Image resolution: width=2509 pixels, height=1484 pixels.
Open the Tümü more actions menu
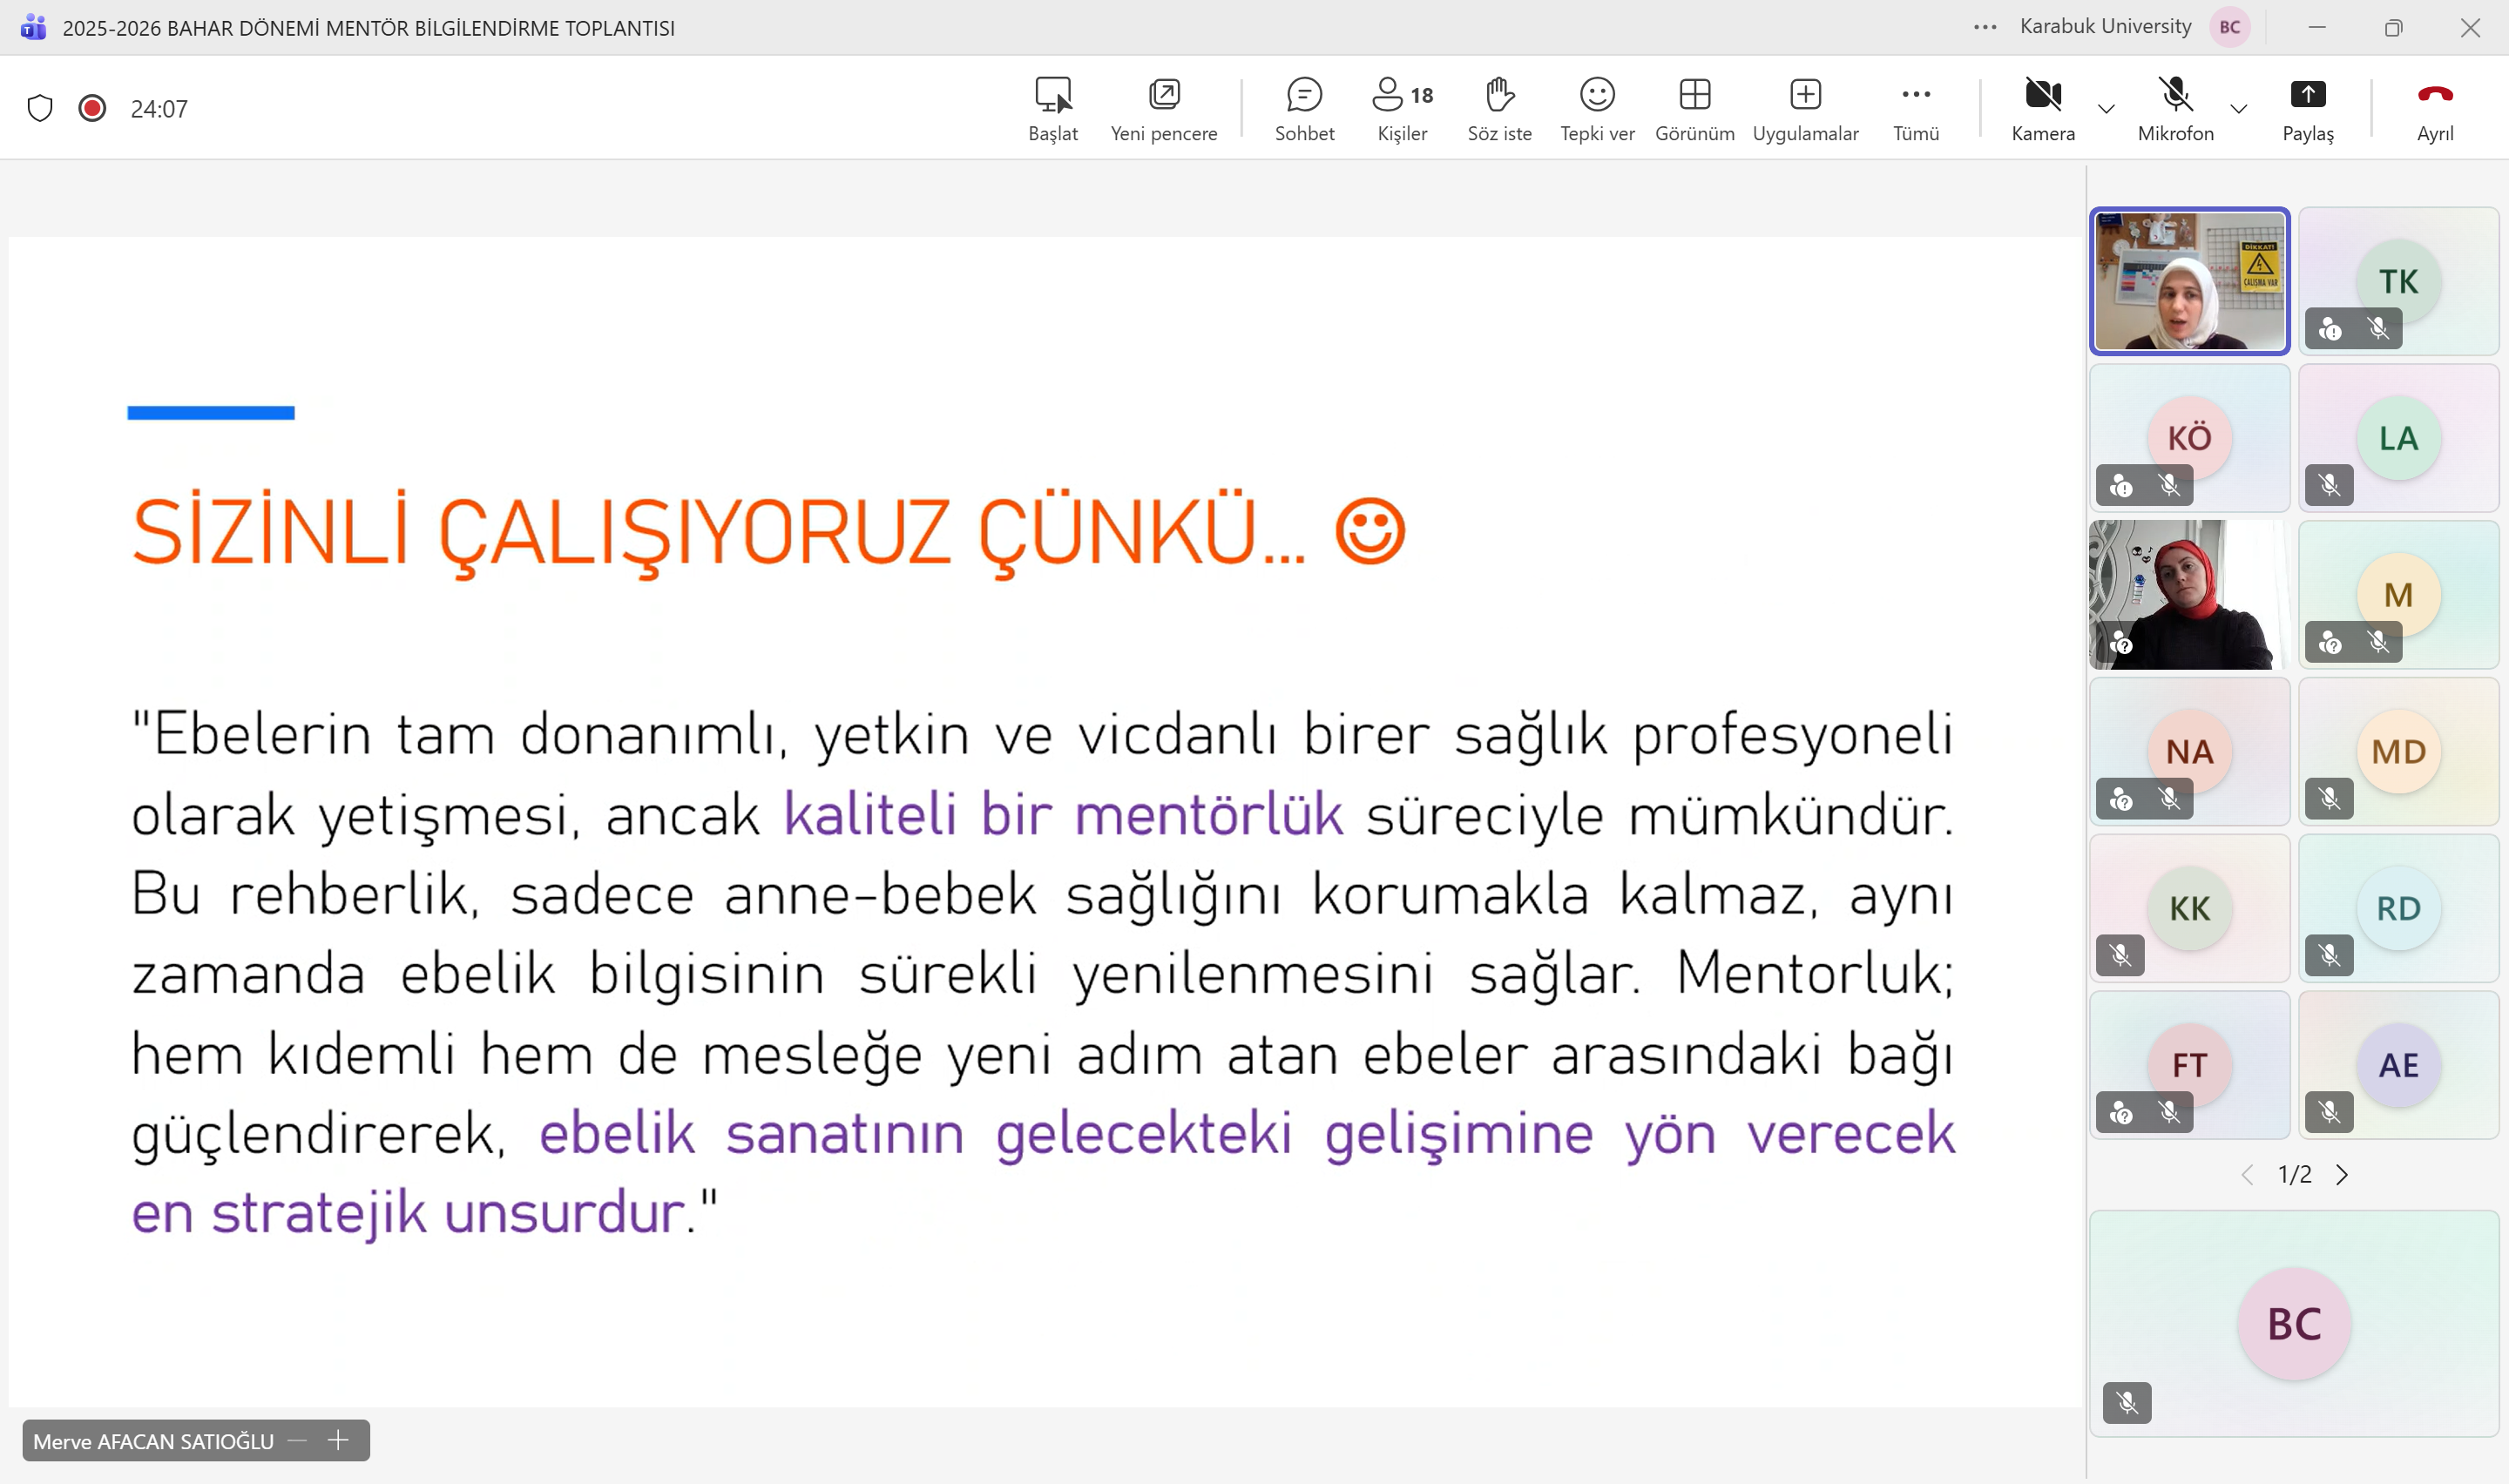coord(1916,107)
